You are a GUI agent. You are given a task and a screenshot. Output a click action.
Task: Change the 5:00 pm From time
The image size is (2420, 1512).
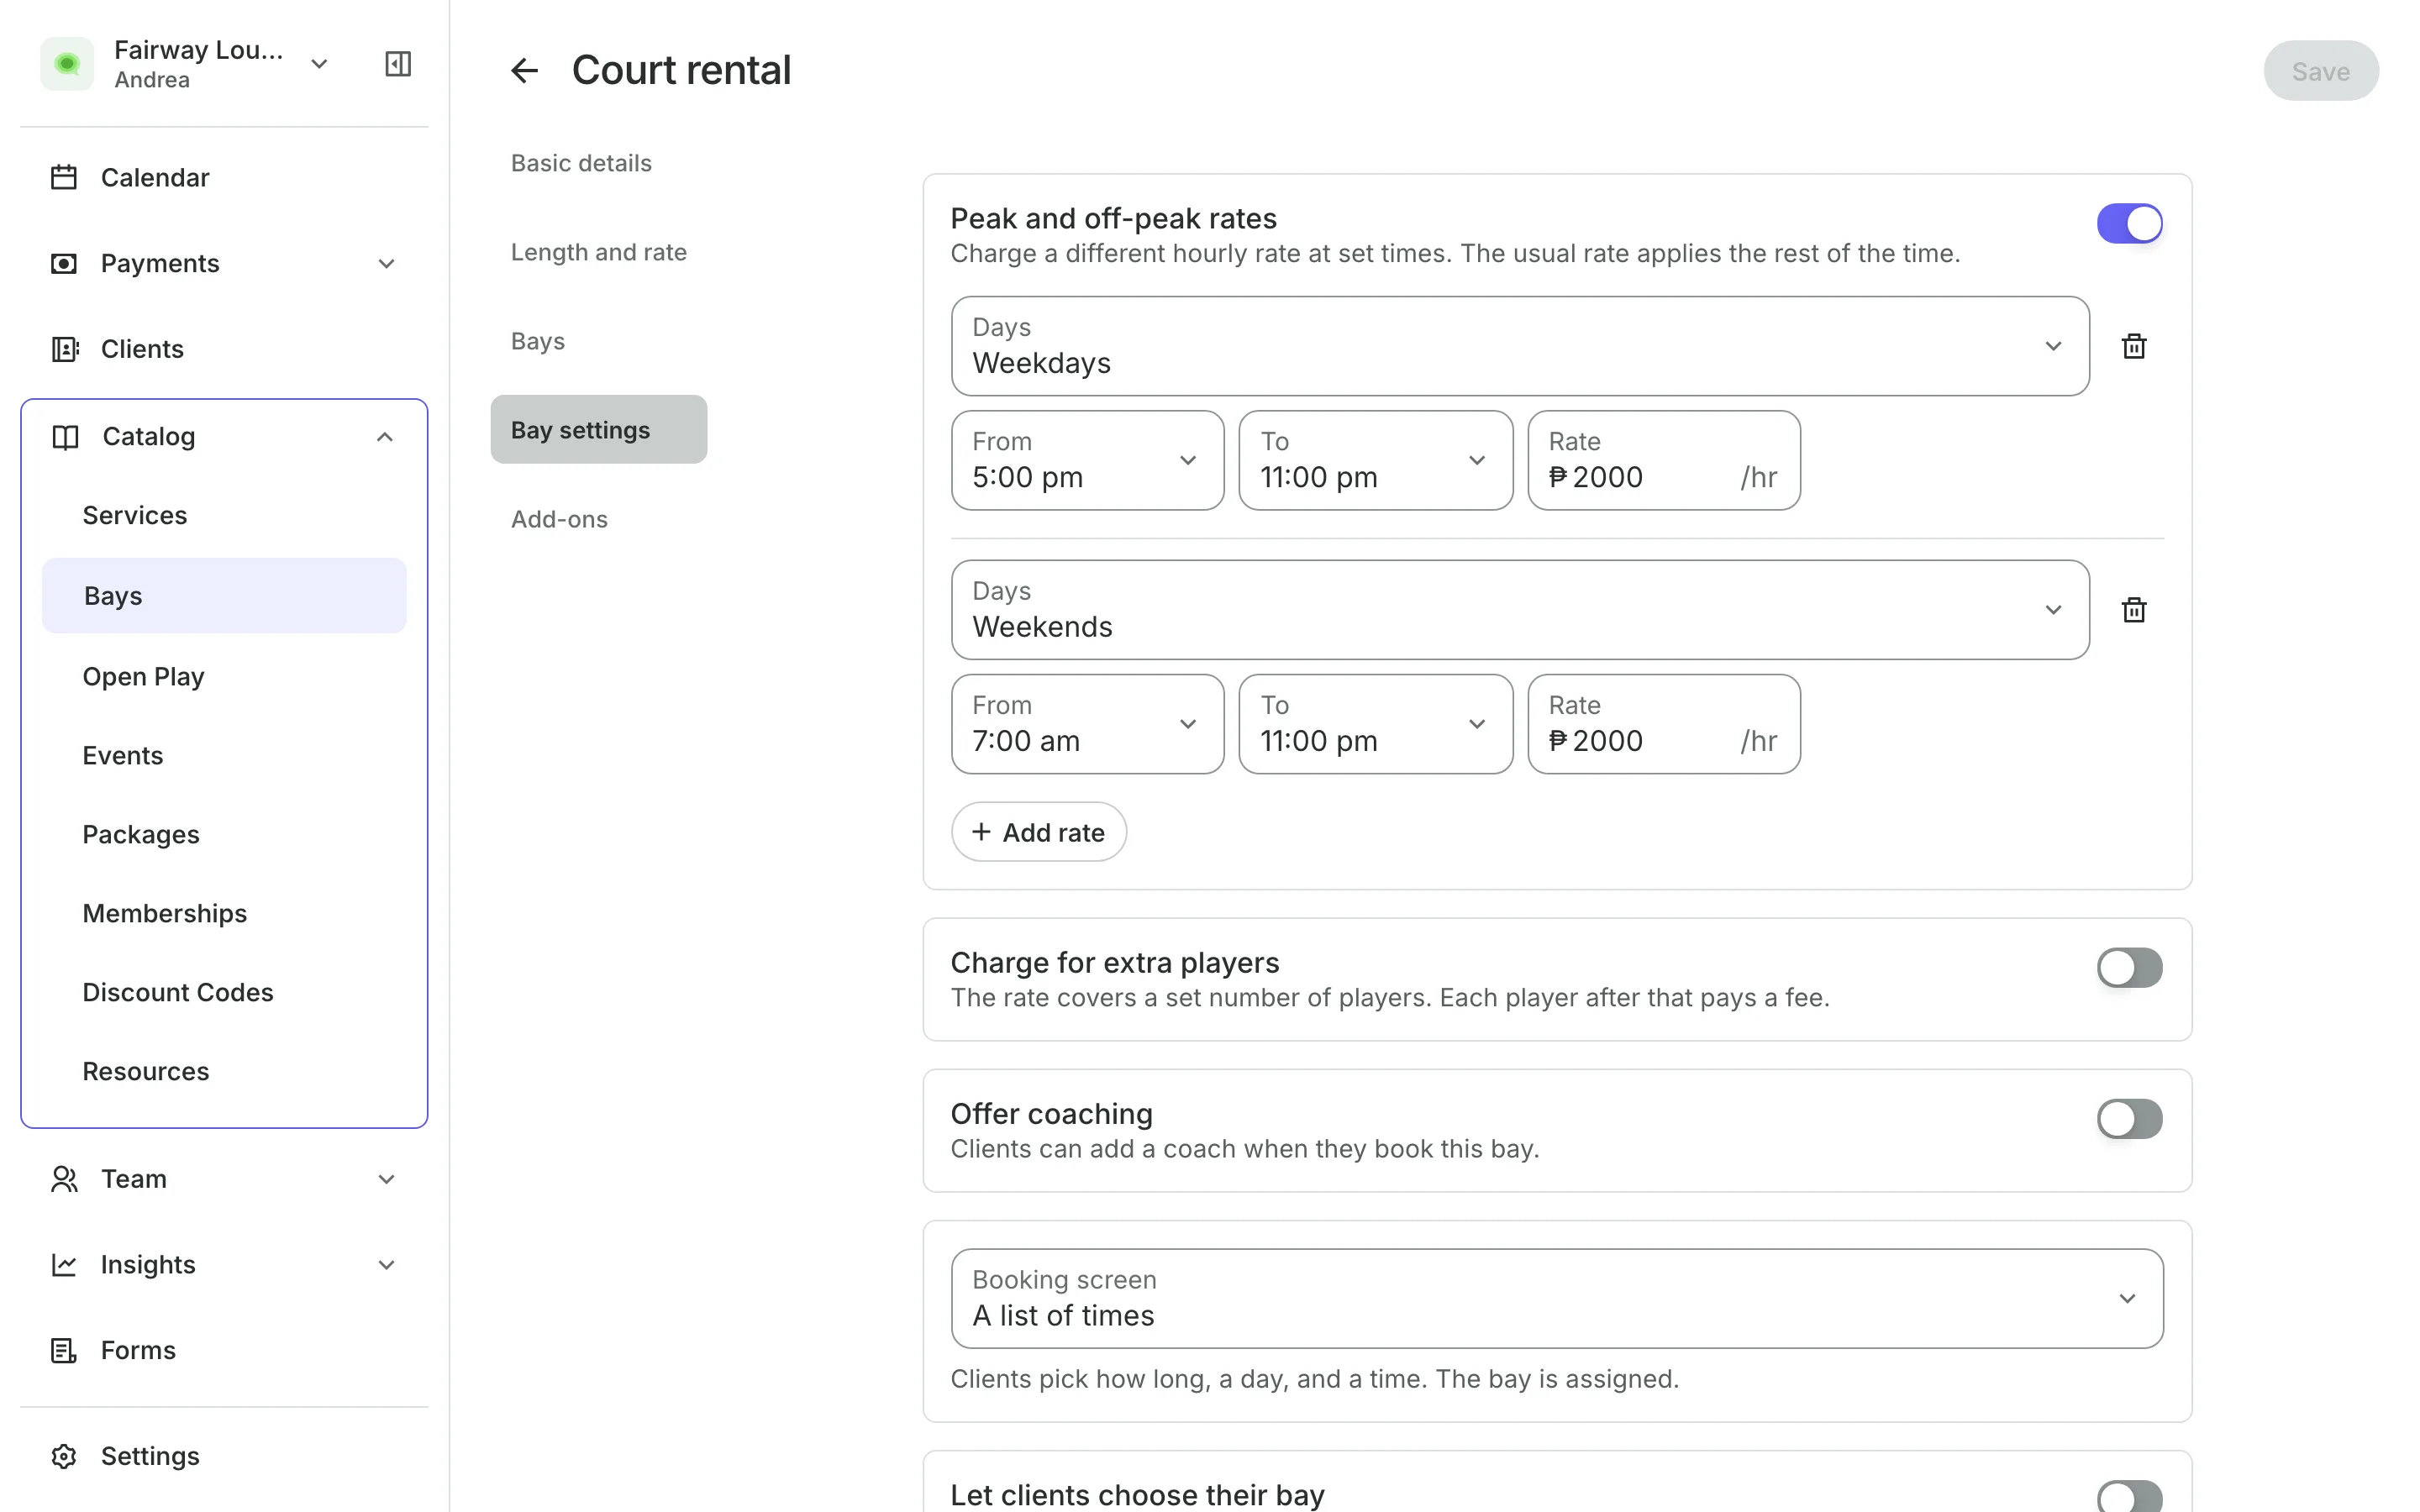pyautogui.click(x=1087, y=460)
